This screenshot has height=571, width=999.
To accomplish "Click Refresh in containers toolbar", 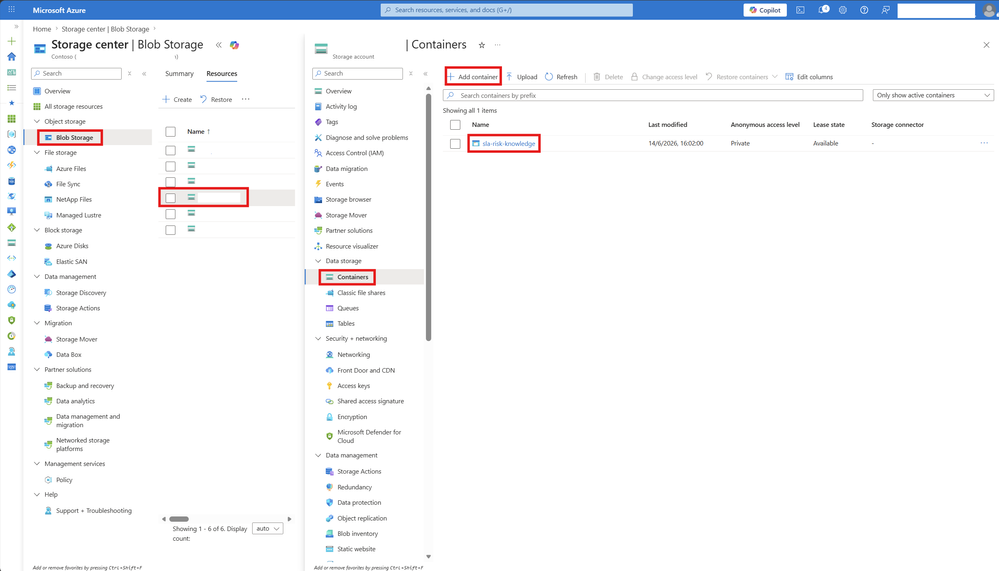I will (561, 77).
